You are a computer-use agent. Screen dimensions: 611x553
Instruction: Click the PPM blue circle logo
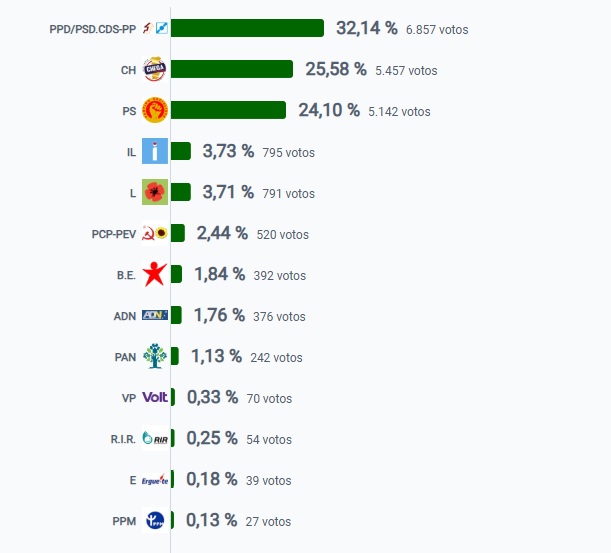point(155,520)
